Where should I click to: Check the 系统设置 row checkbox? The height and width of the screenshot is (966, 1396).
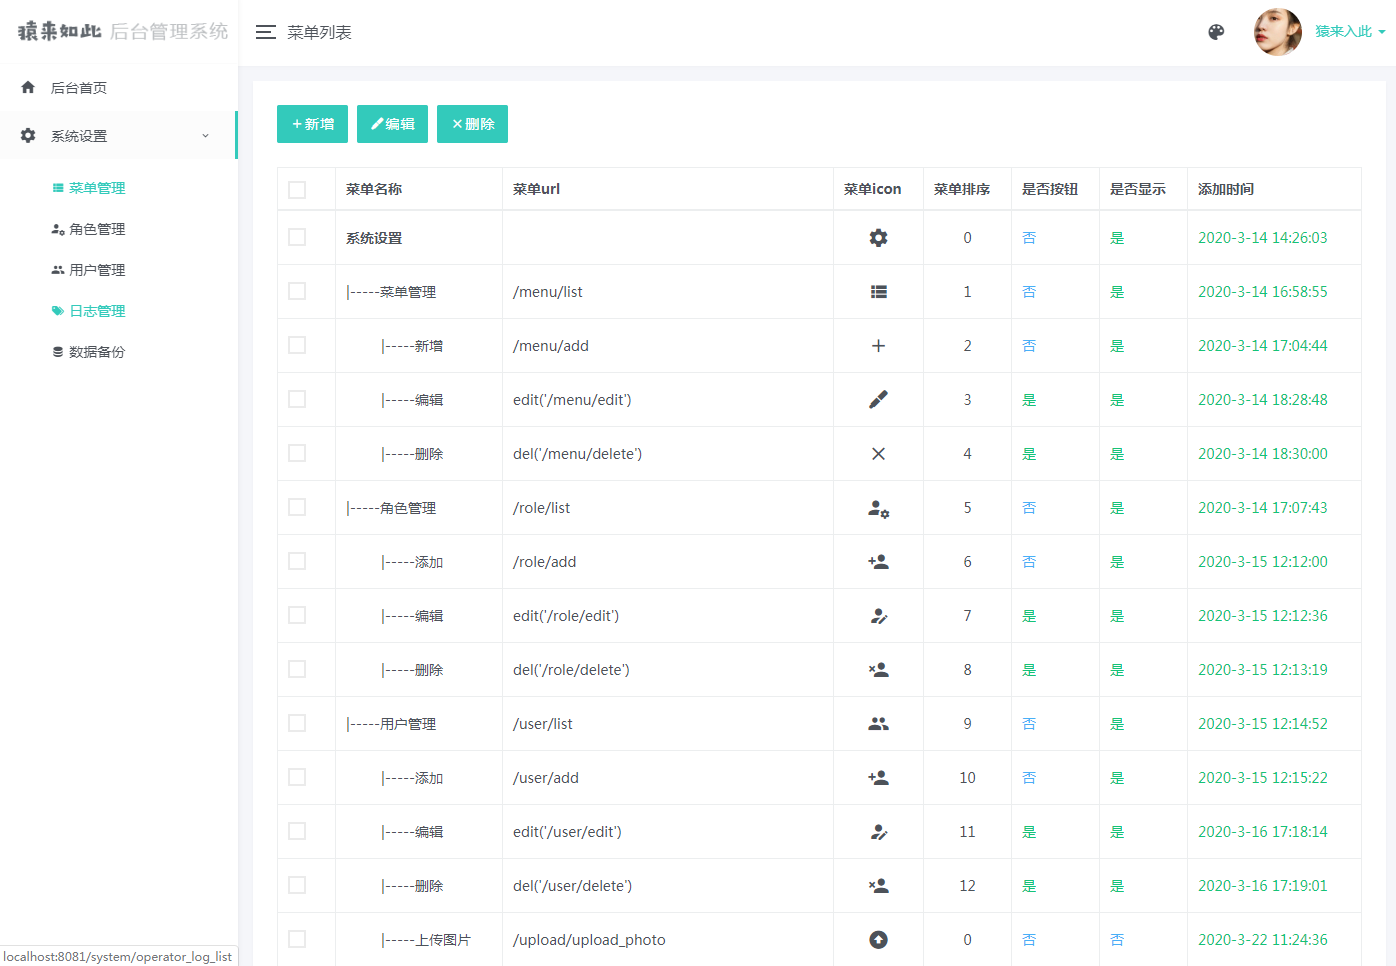pyautogui.click(x=297, y=237)
